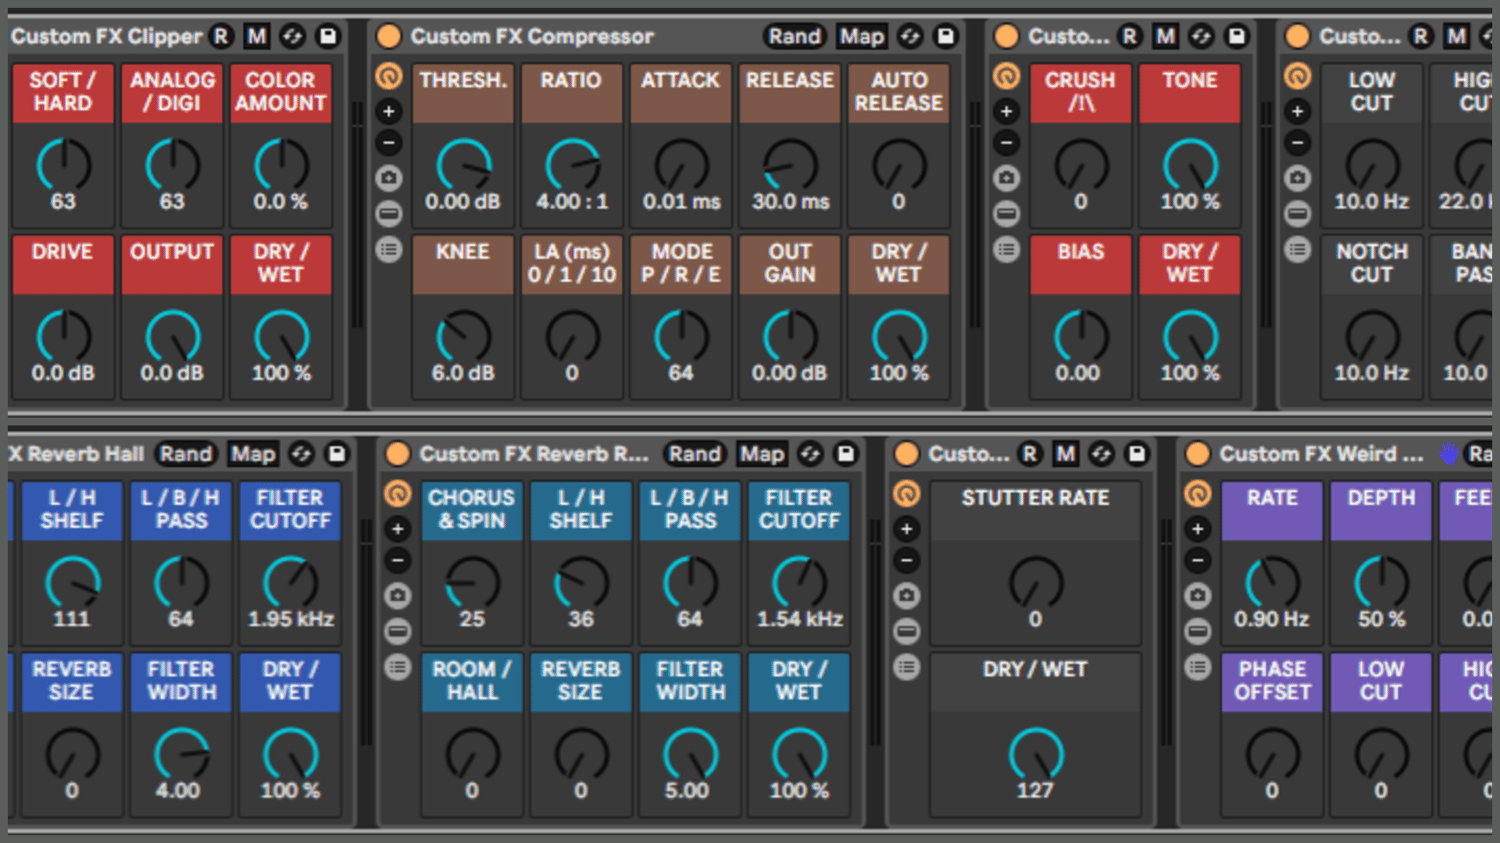Open the camera icon in Custom FX Reverb R...
The image size is (1500, 843).
point(398,596)
